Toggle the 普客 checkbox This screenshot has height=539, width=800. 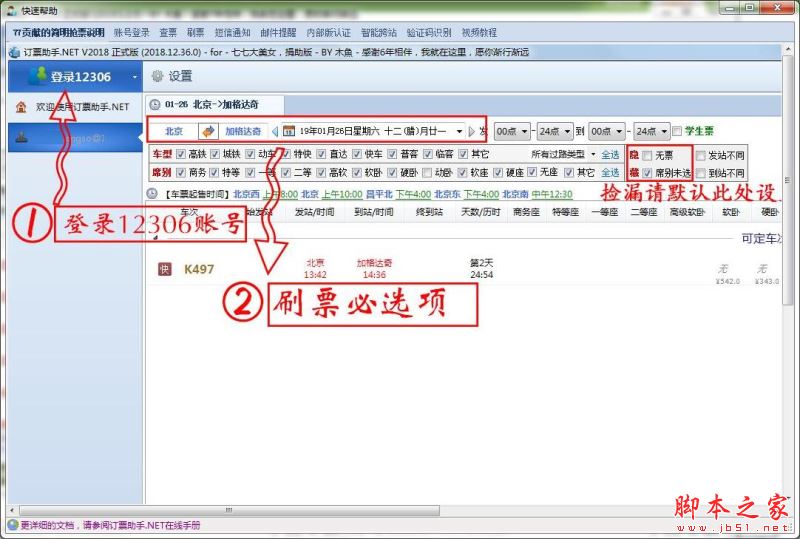[392, 154]
